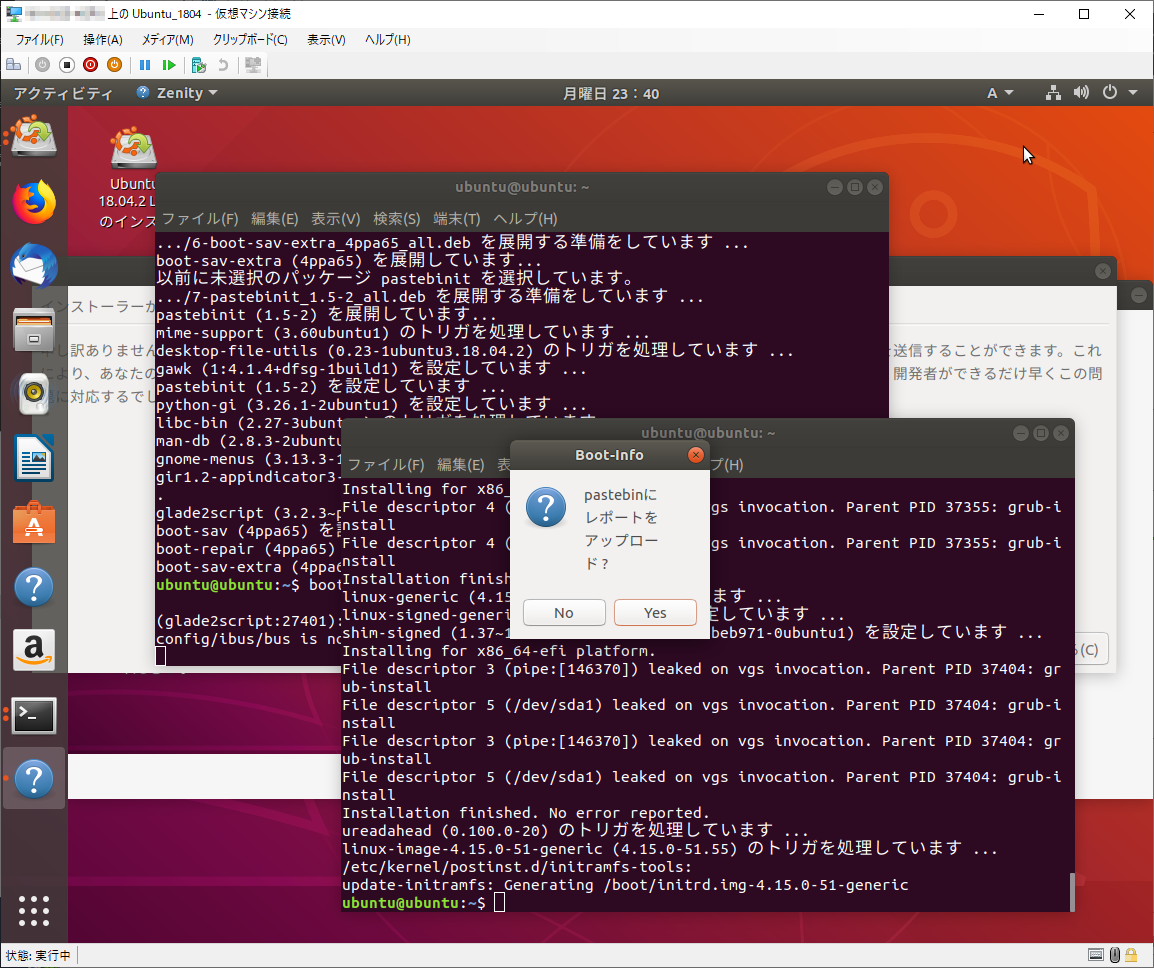Show Applications grid

(x=34, y=911)
